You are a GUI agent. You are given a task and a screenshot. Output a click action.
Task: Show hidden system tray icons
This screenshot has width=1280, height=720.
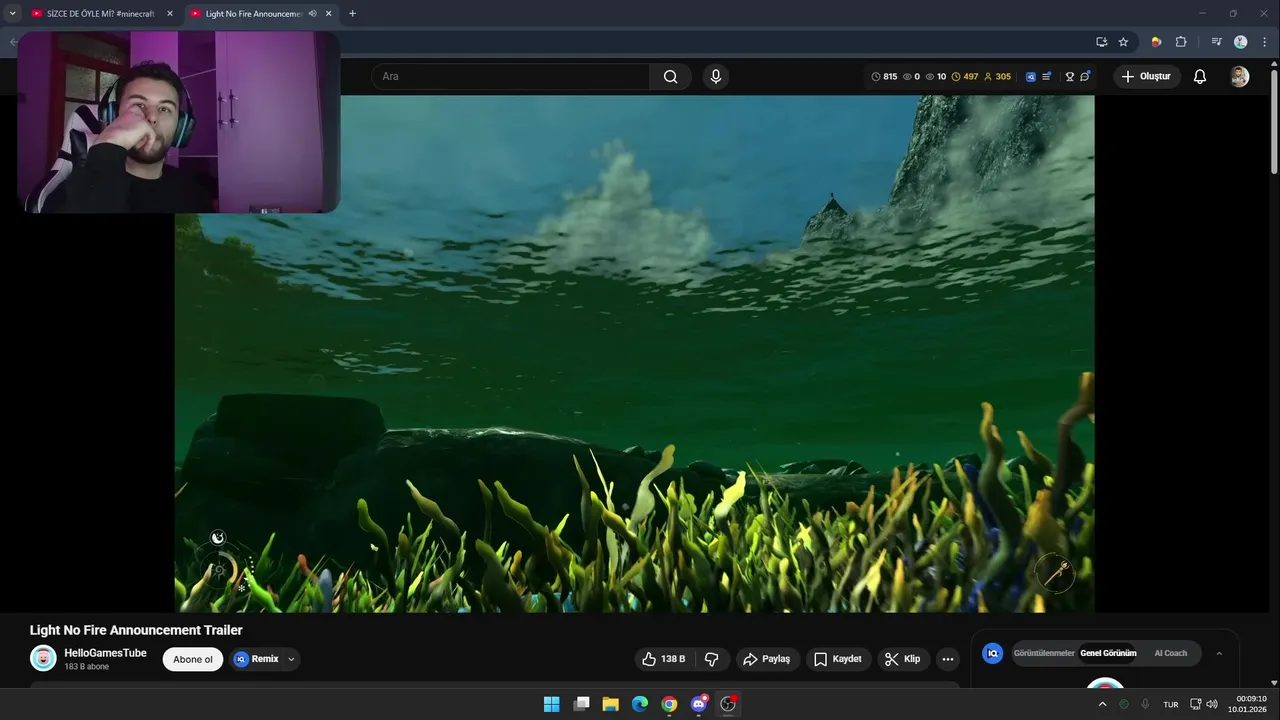tap(1102, 704)
